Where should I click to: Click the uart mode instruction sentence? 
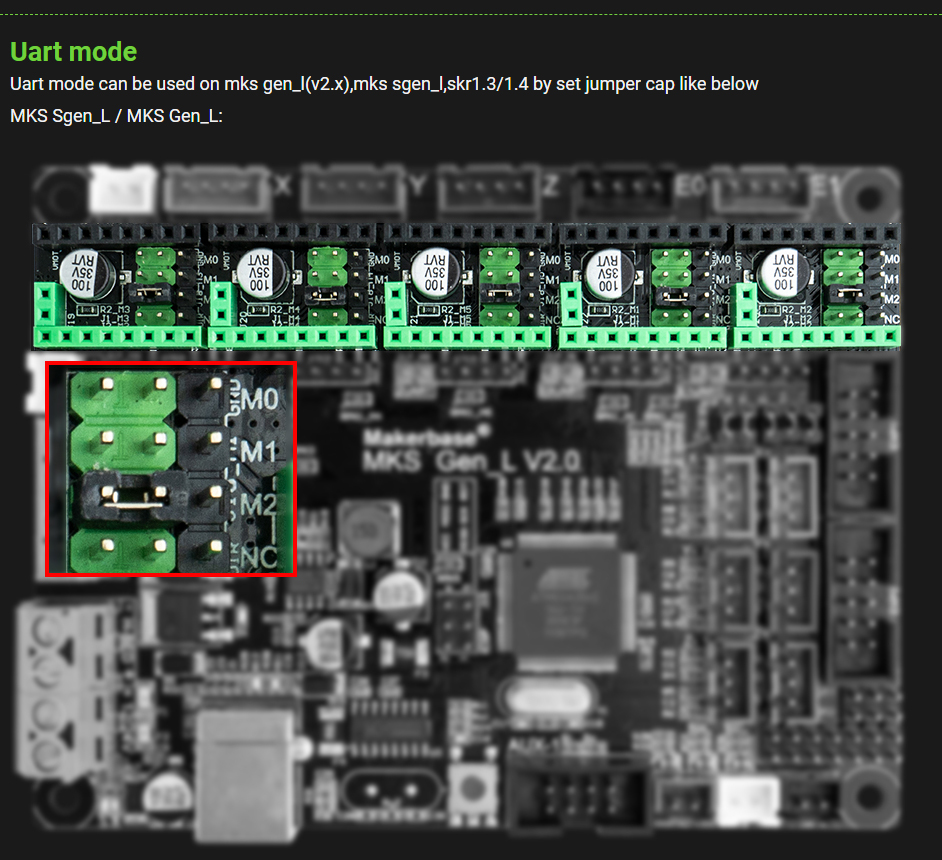(x=384, y=84)
